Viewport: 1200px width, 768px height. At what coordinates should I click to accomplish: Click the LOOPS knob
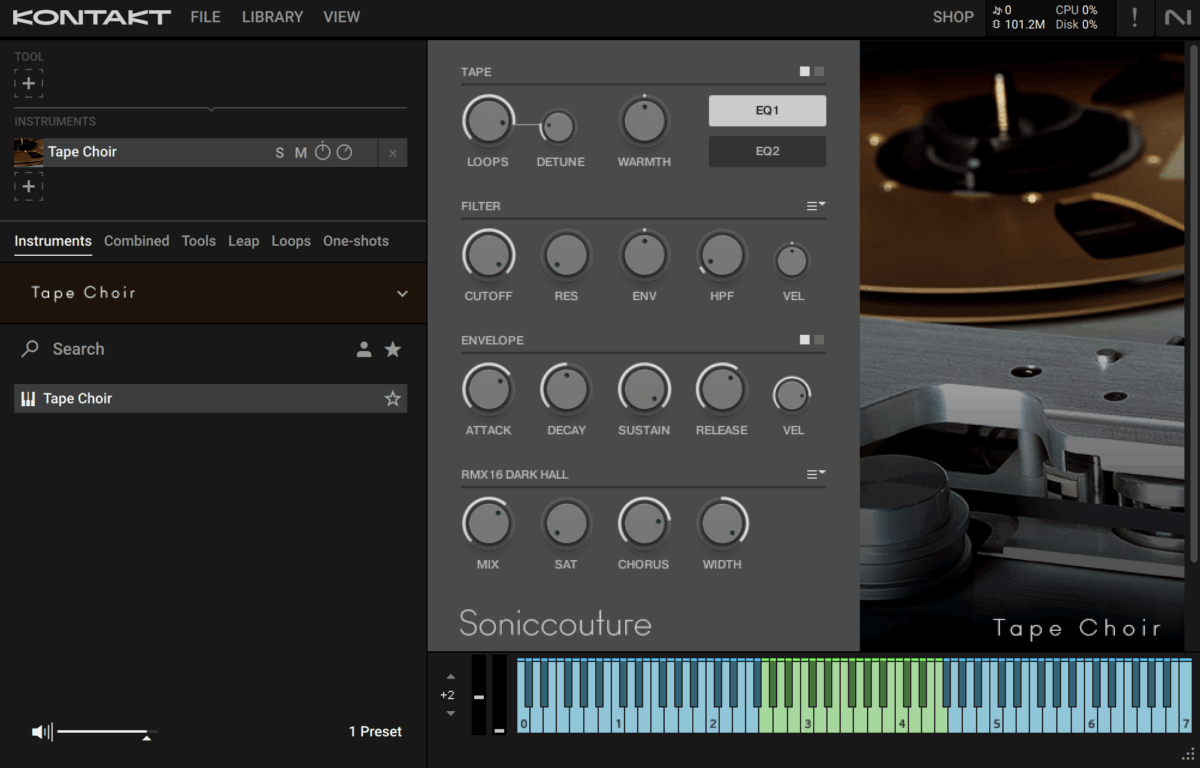[488, 122]
